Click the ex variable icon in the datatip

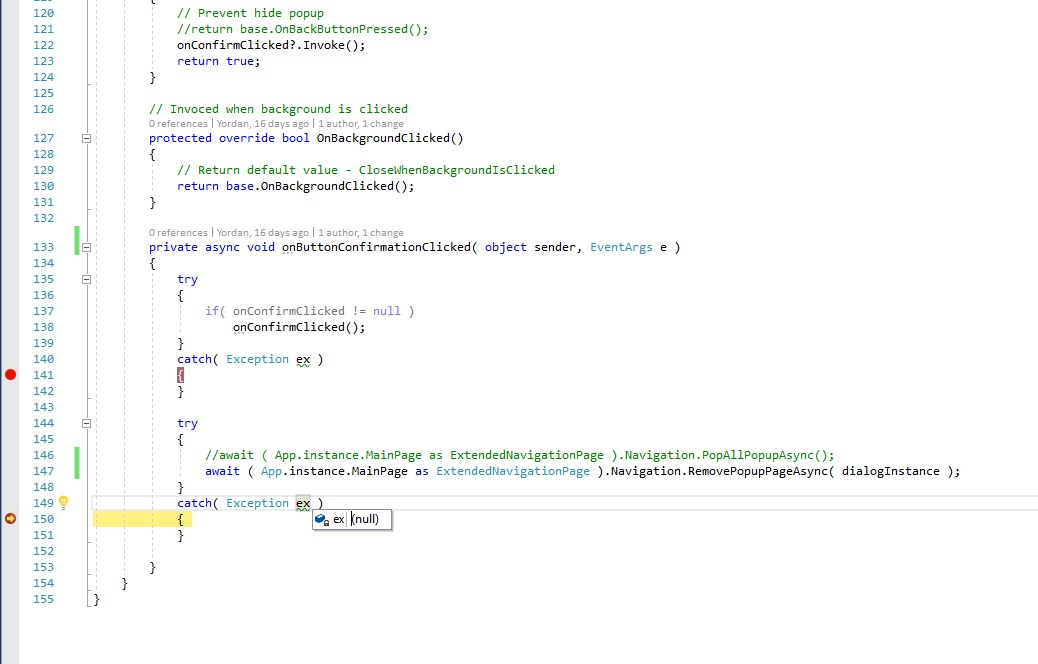point(322,520)
